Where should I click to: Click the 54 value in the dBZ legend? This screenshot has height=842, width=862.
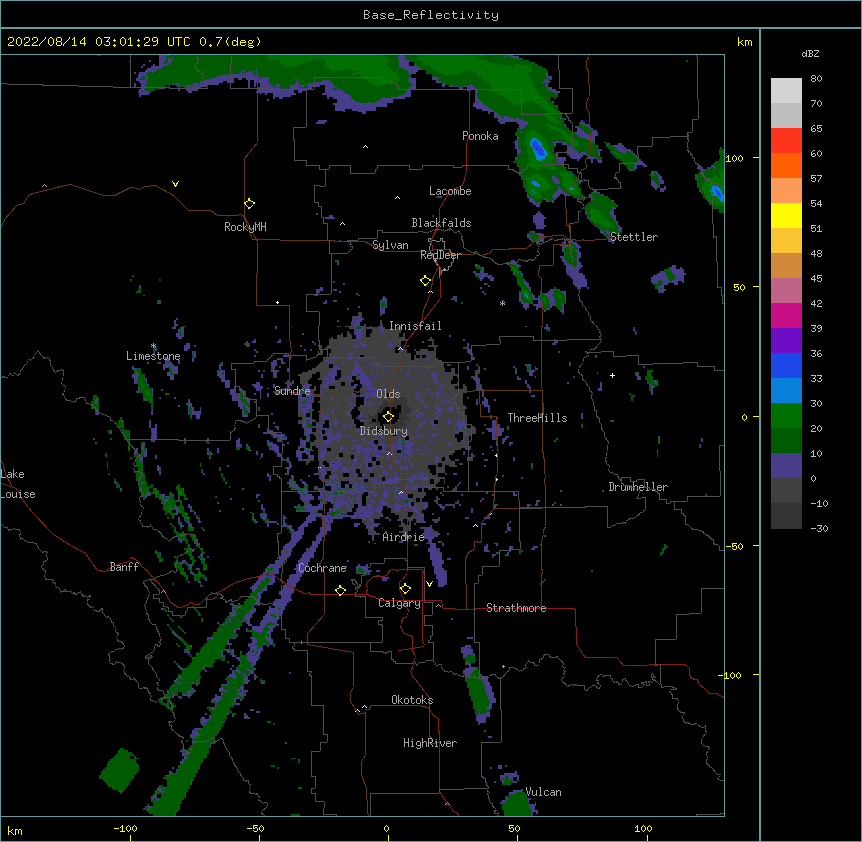coord(816,203)
